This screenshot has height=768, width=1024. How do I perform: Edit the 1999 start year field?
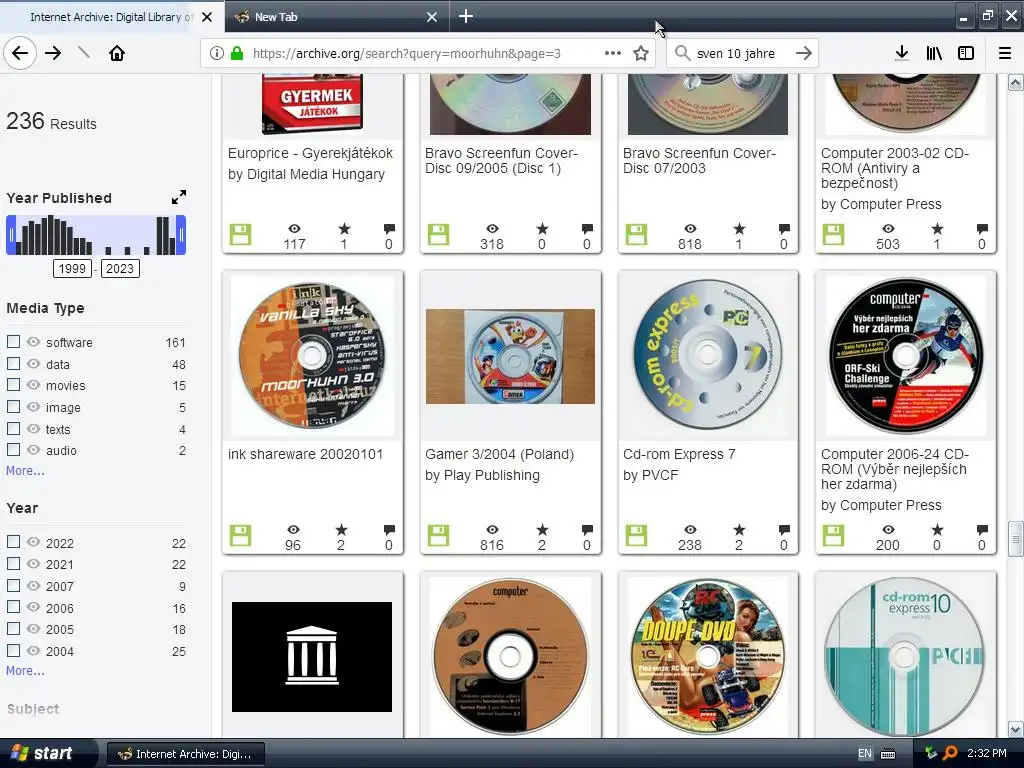click(72, 268)
